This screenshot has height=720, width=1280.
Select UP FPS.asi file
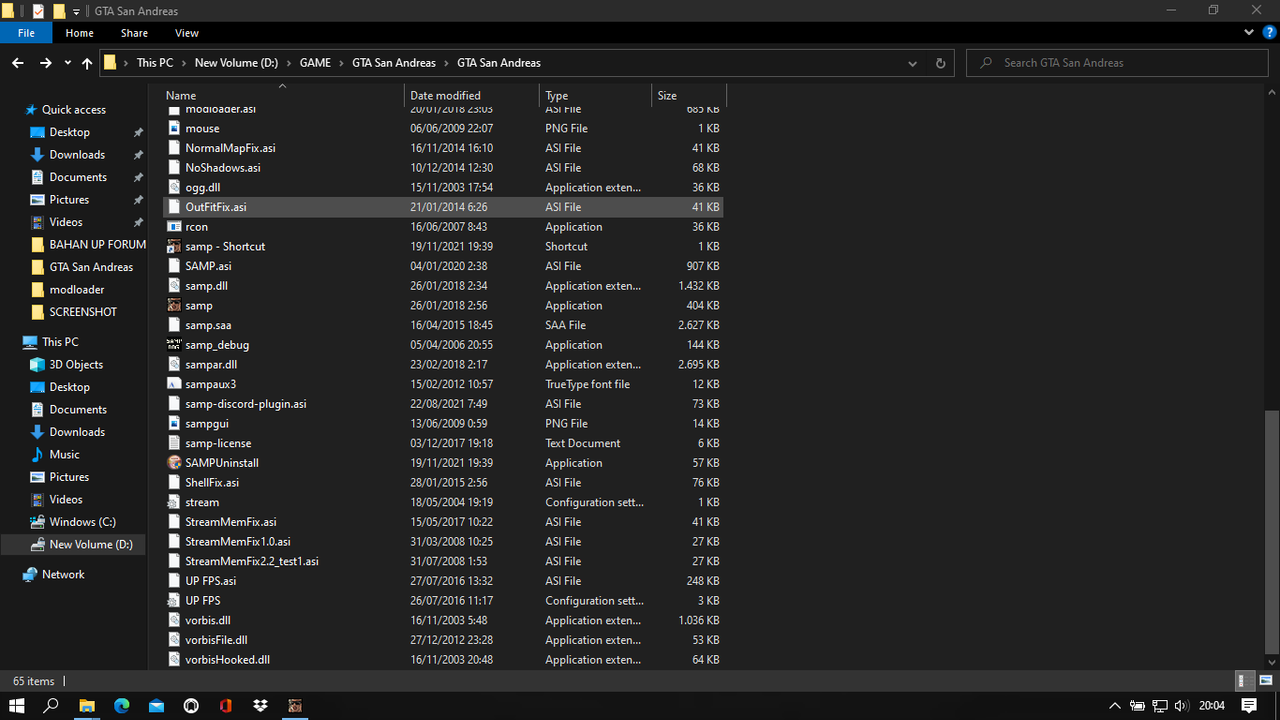442,581
